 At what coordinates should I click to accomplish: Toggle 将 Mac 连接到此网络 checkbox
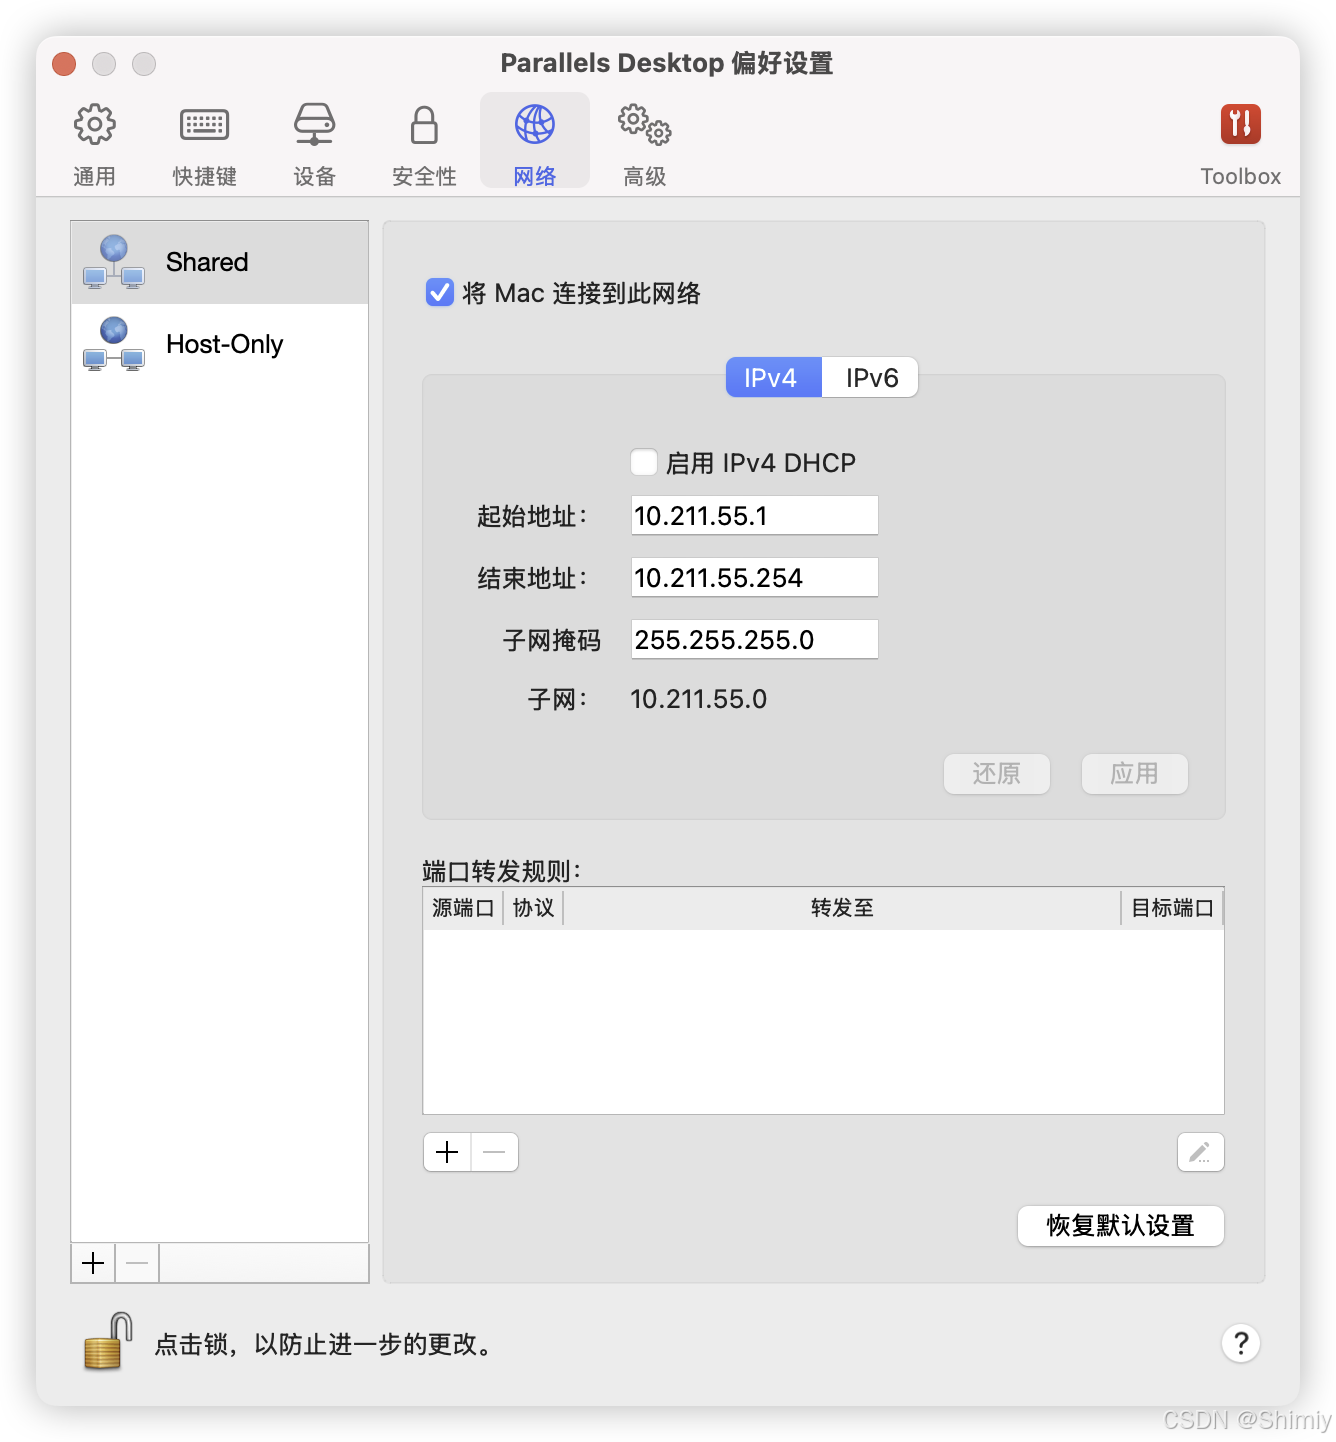pyautogui.click(x=440, y=292)
